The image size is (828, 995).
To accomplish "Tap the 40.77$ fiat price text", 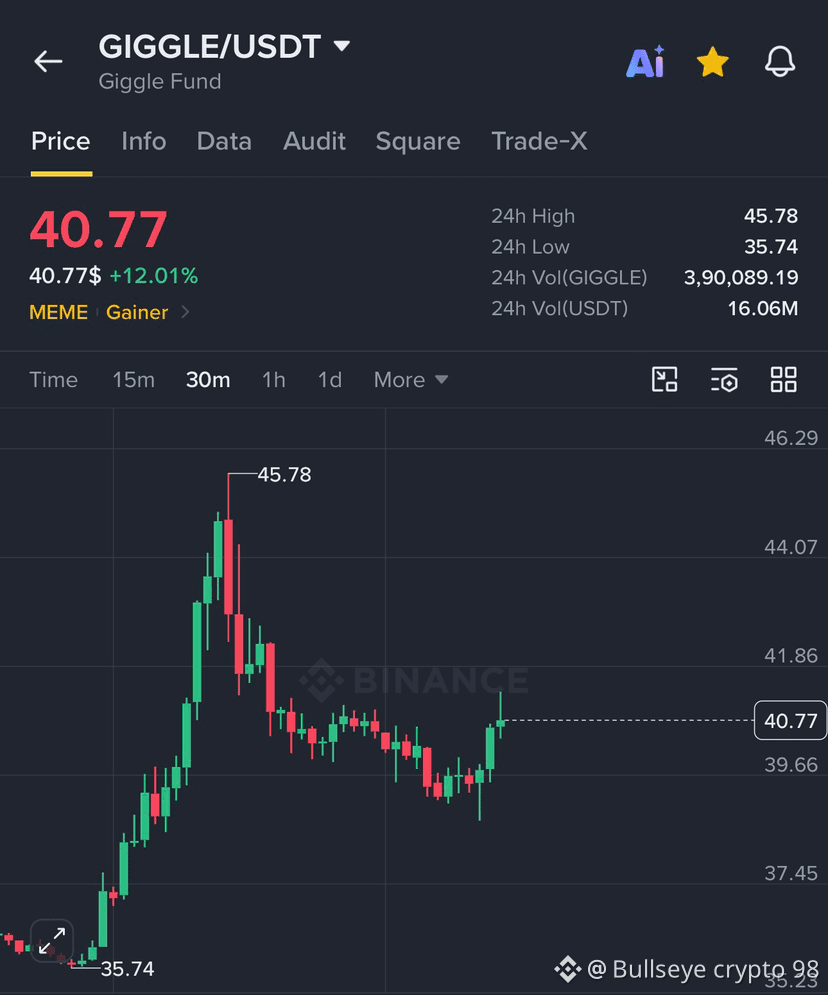I will click(65, 276).
